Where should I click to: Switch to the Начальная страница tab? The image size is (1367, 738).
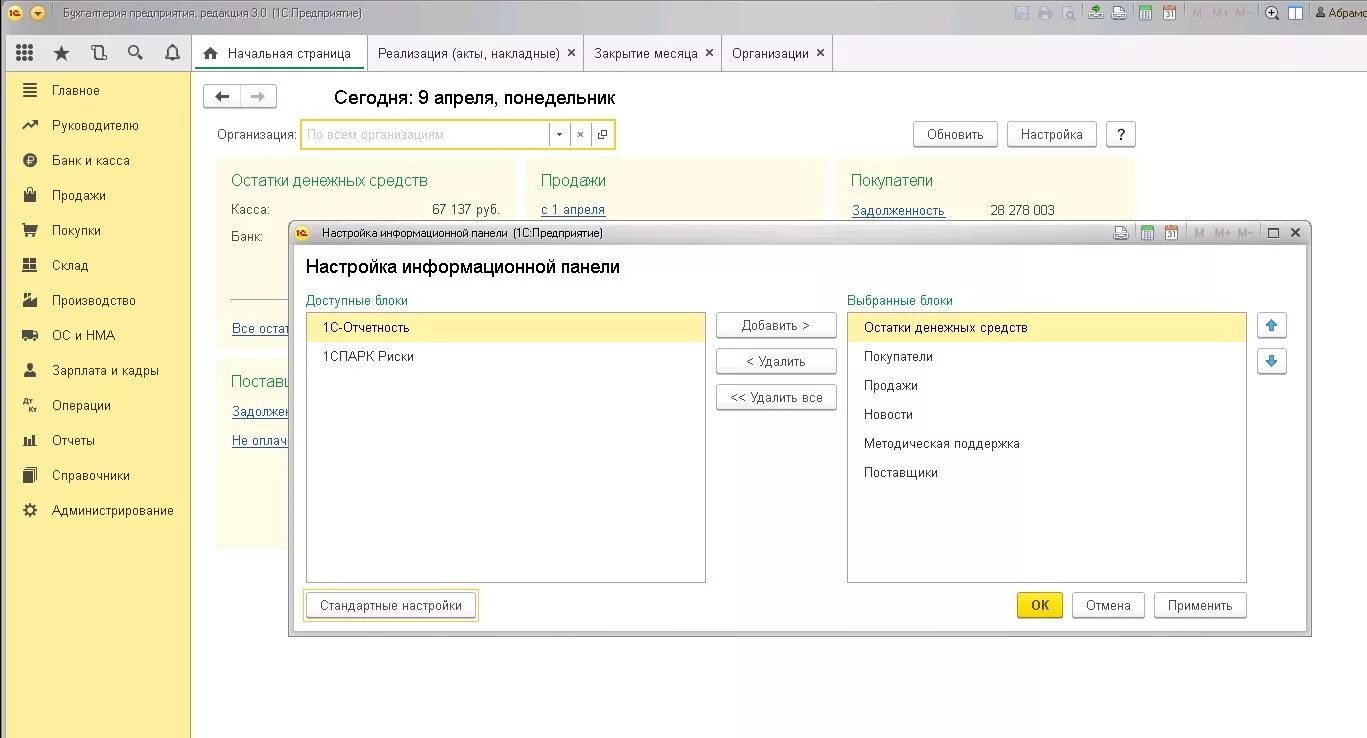pyautogui.click(x=278, y=53)
